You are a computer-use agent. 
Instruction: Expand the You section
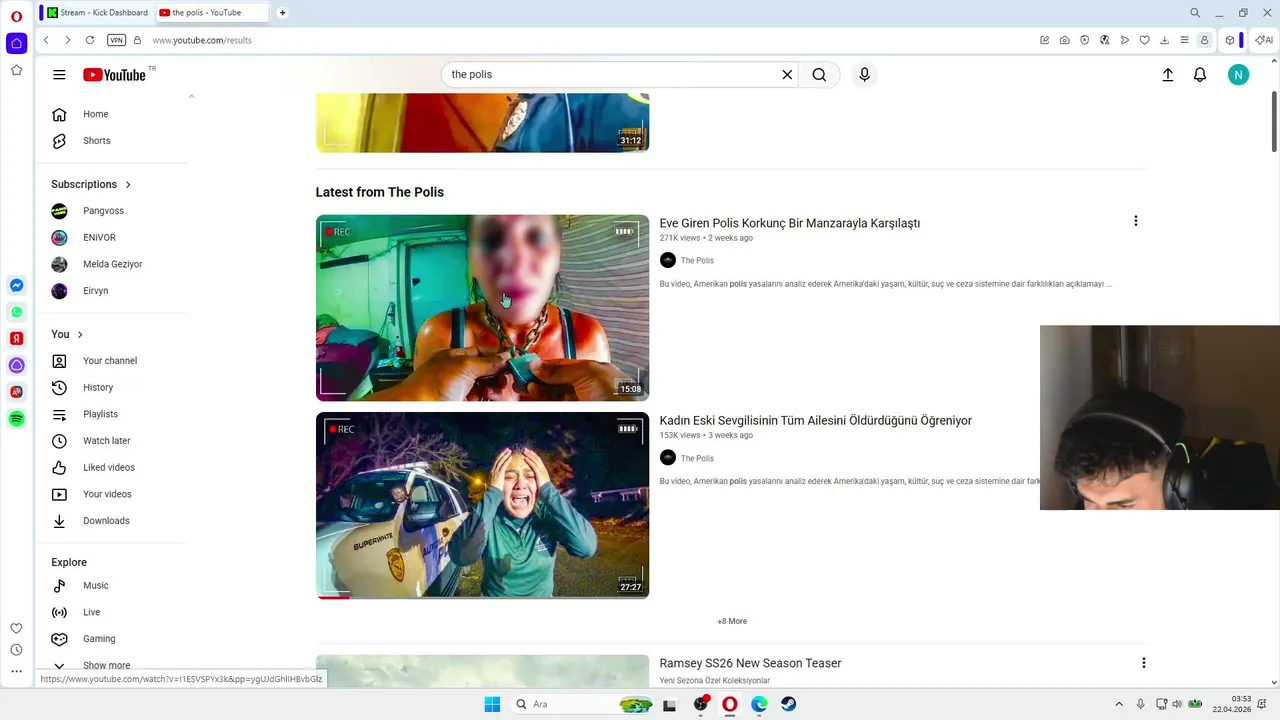[x=67, y=334]
